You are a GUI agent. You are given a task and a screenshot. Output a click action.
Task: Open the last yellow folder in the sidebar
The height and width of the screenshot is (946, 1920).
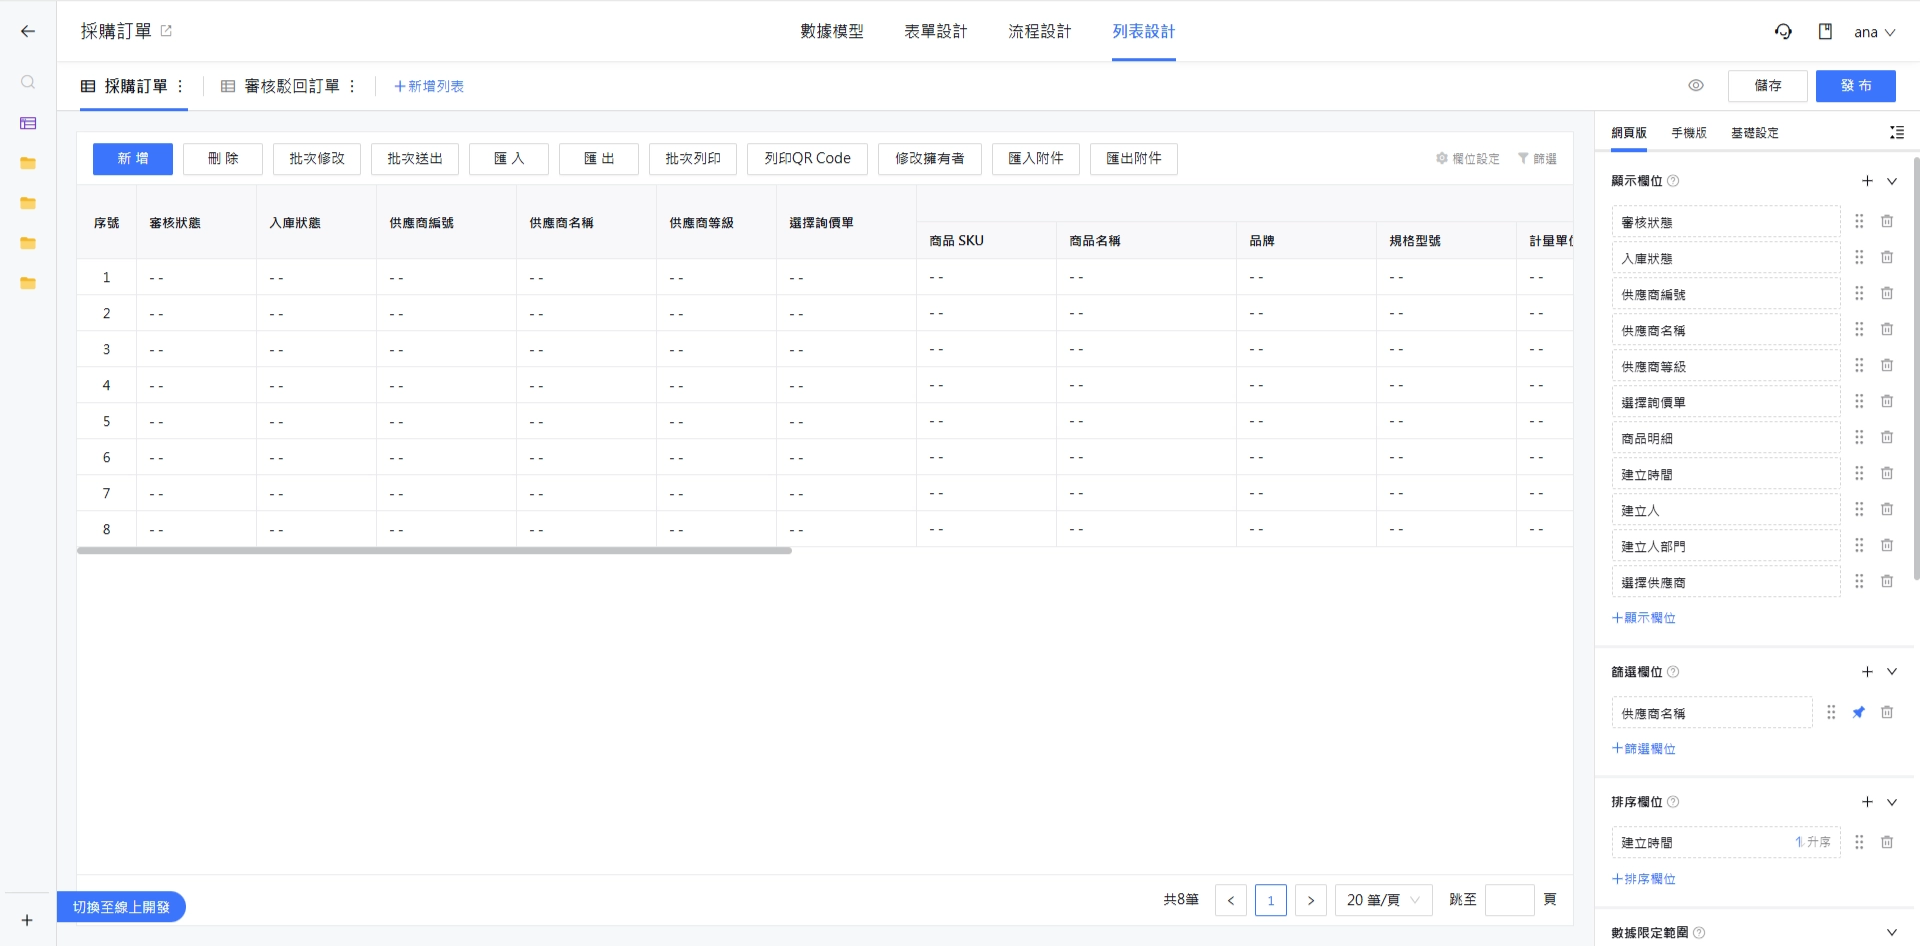[28, 283]
